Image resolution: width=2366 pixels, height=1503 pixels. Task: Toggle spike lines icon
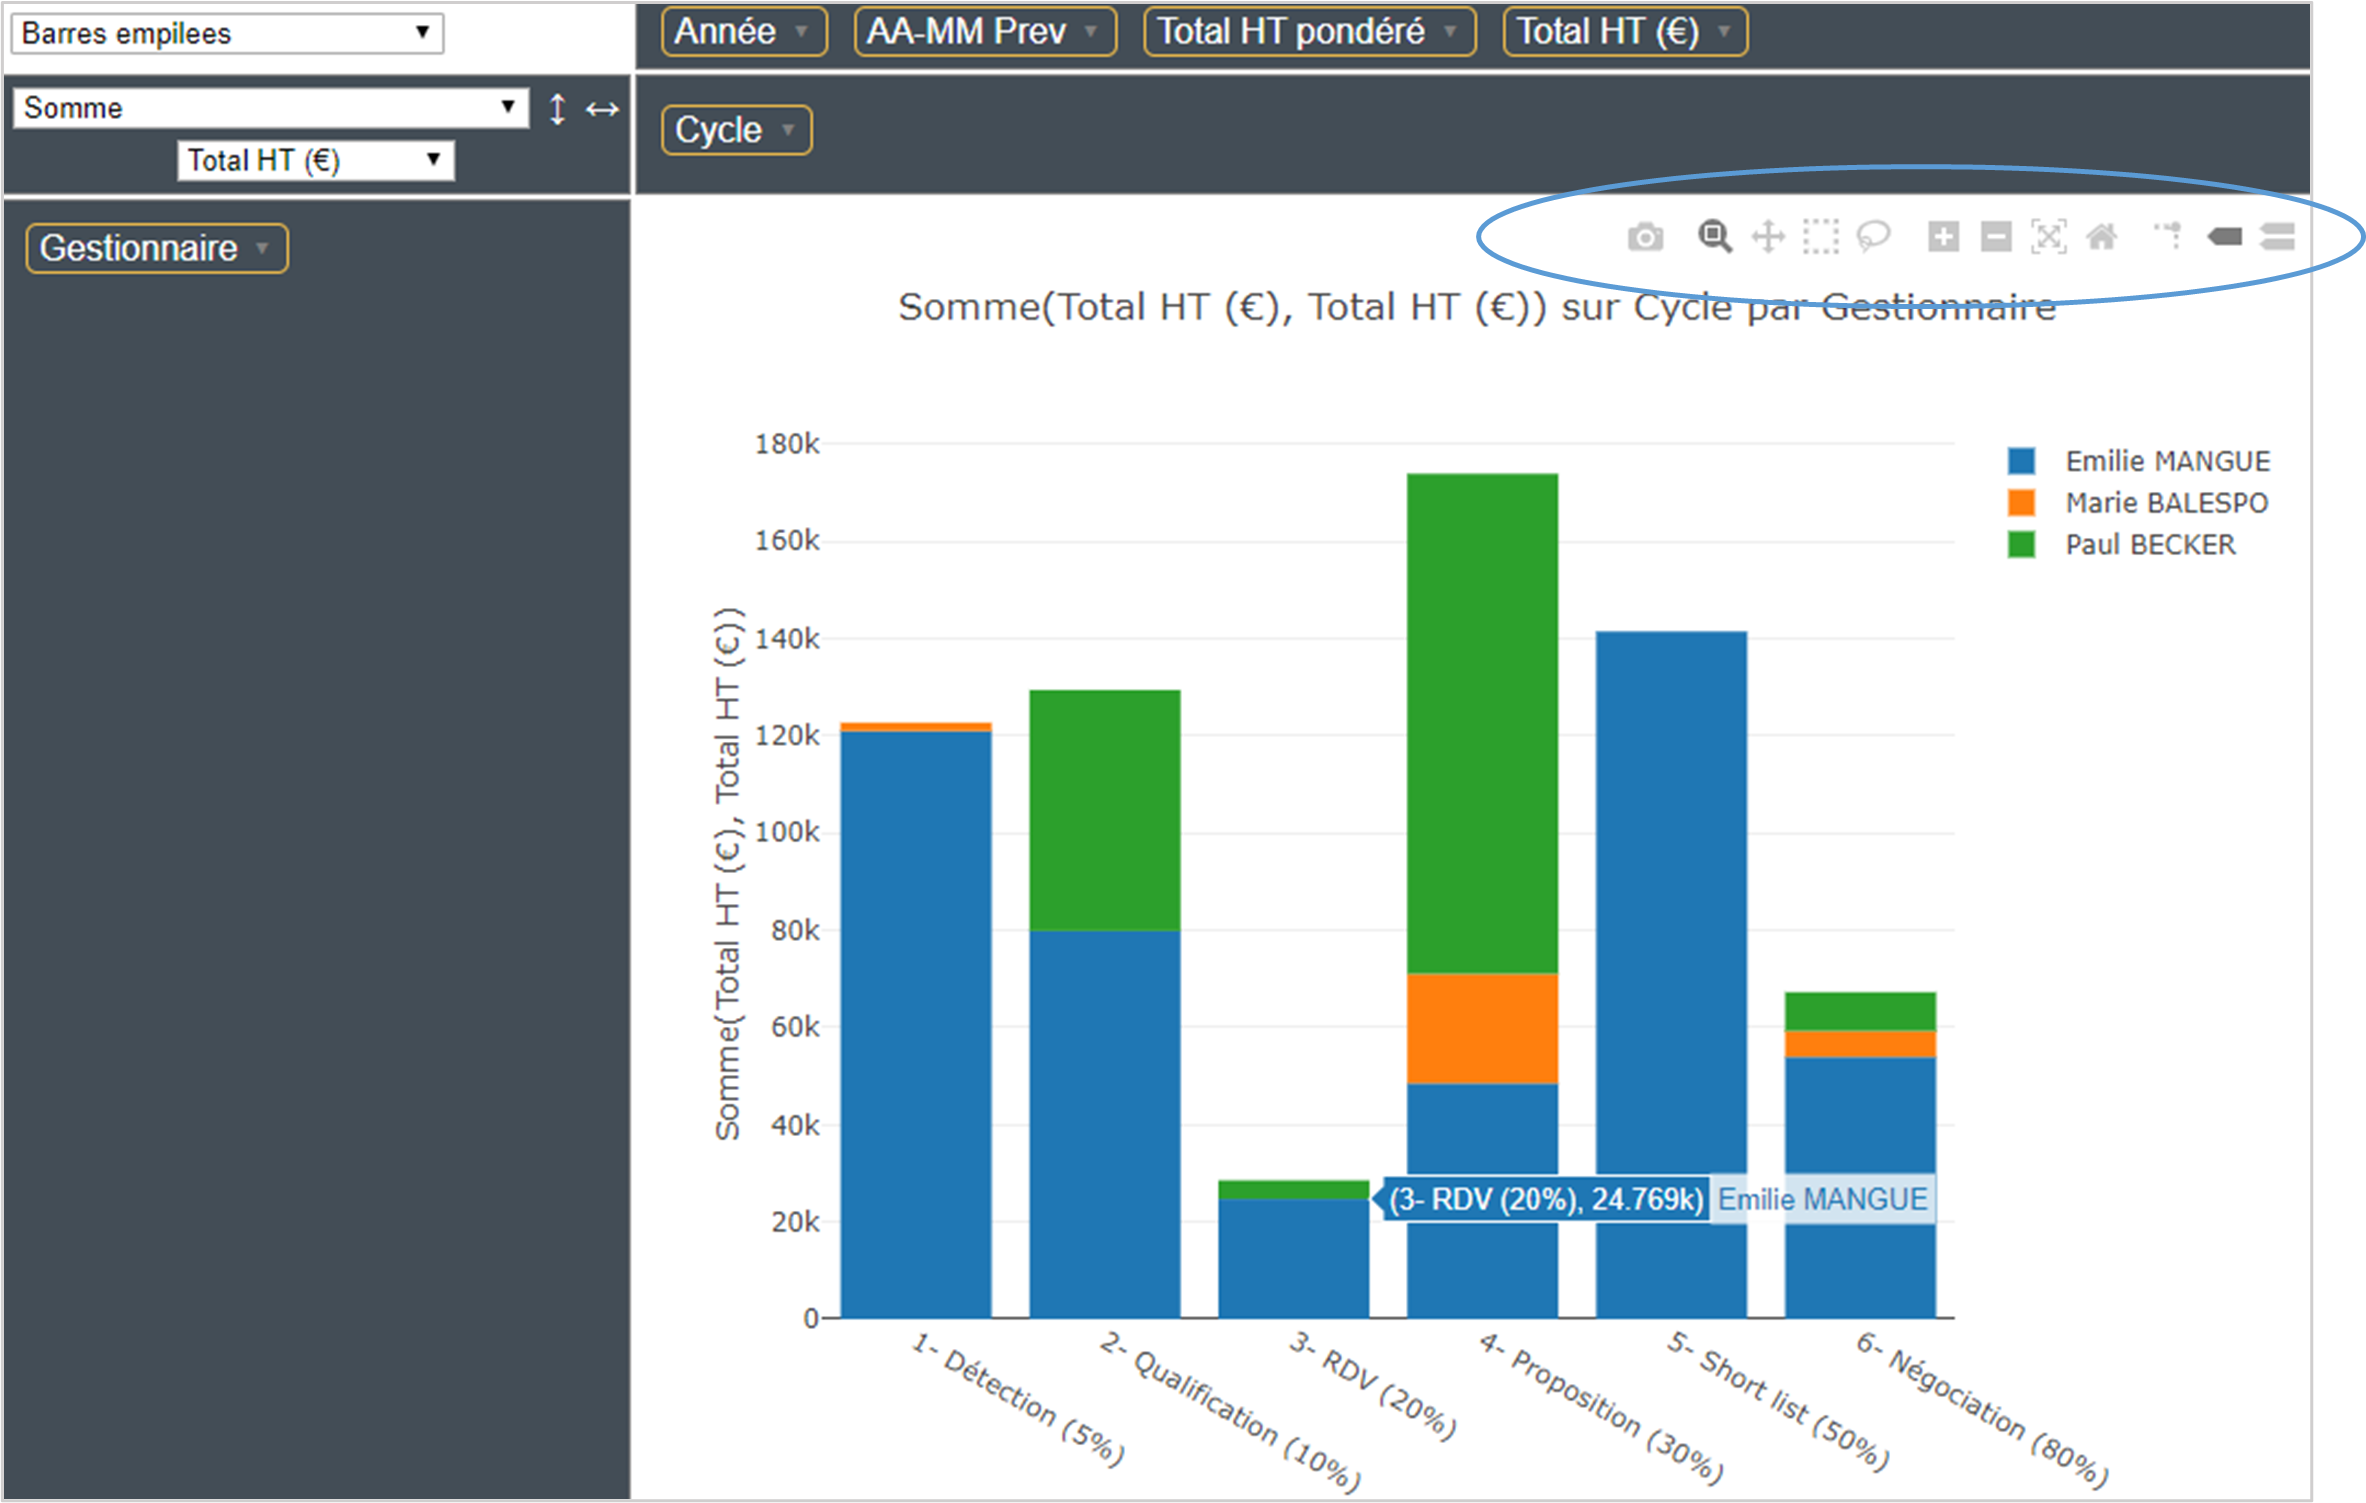[2167, 237]
